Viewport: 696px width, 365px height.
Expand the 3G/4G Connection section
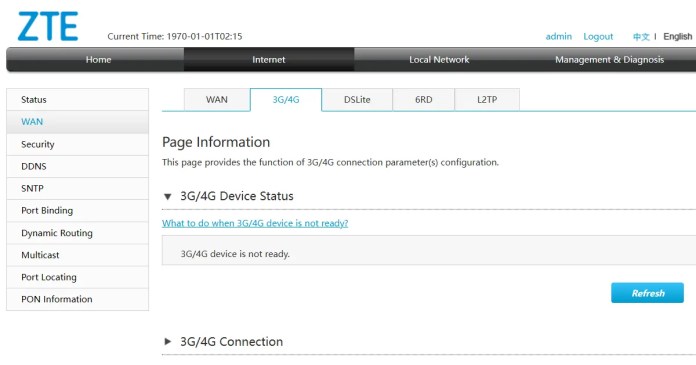(x=167, y=341)
